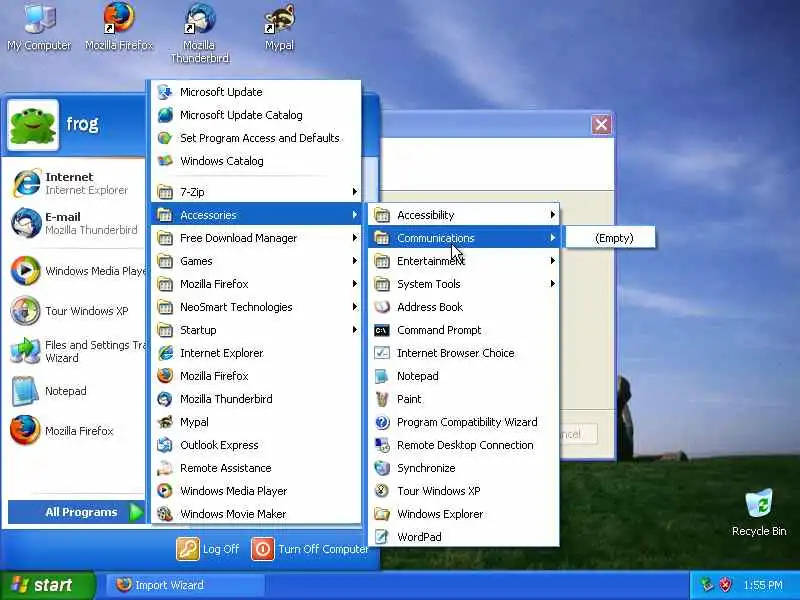Expand the Startup folder
The height and width of the screenshot is (600, 800).
click(x=256, y=330)
